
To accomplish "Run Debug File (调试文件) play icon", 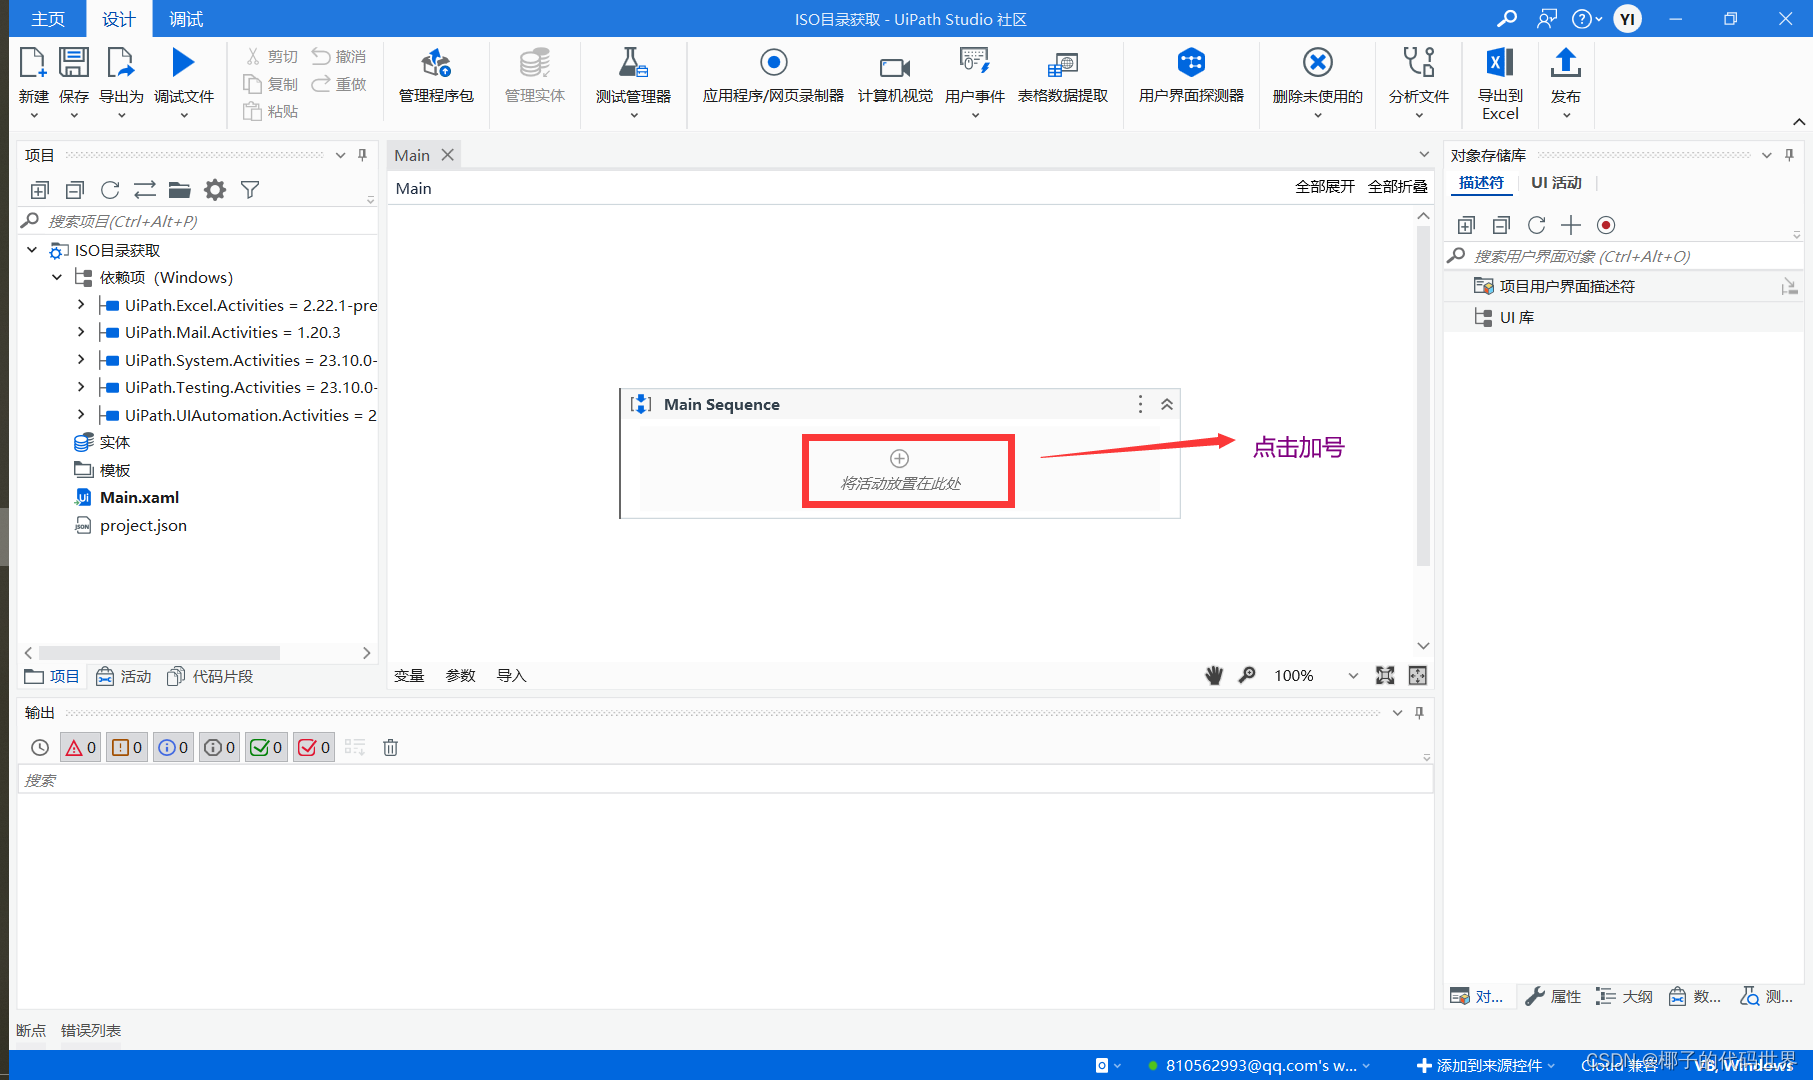I will (183, 63).
